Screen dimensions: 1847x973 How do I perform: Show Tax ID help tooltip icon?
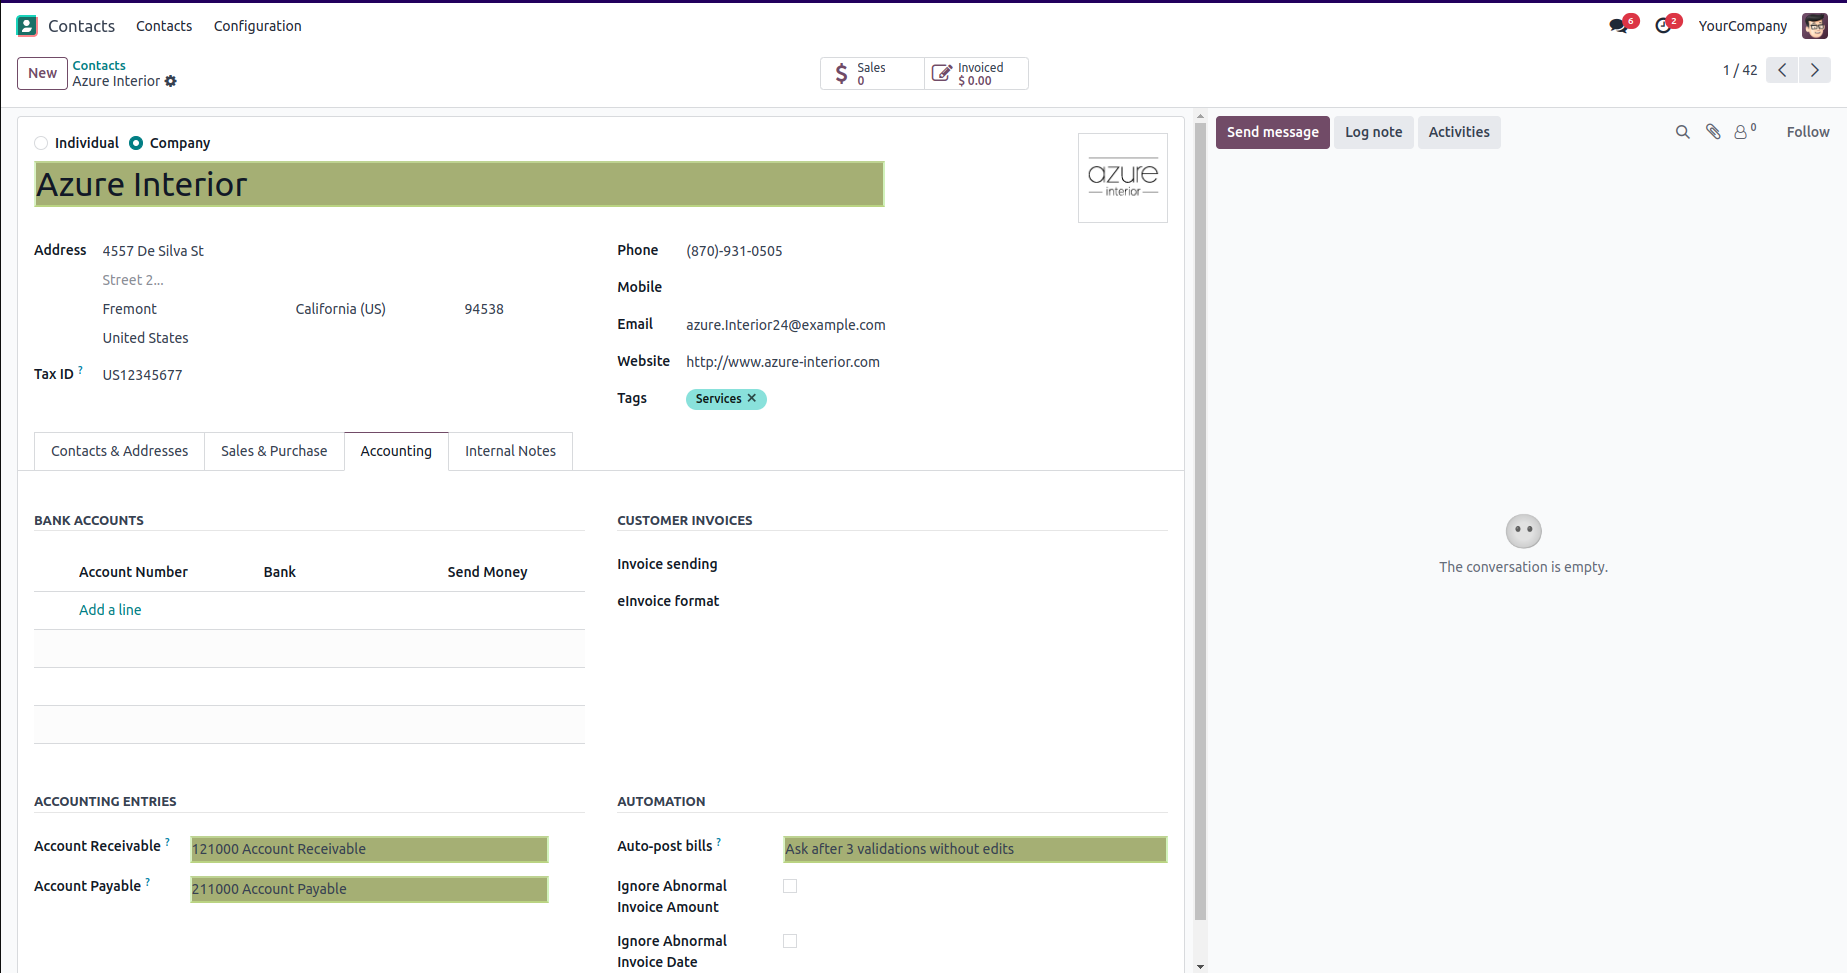coord(81,370)
